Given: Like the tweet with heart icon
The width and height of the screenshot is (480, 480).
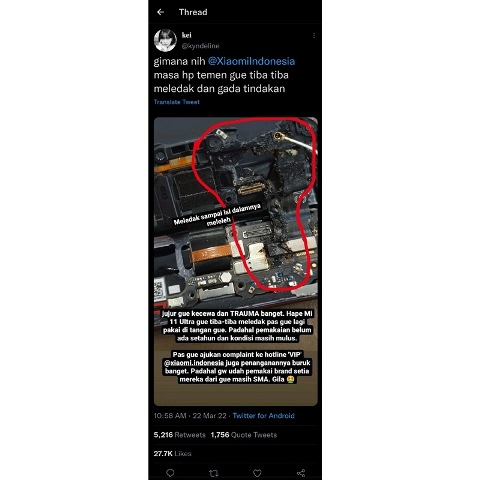Looking at the screenshot, I should point(257,473).
